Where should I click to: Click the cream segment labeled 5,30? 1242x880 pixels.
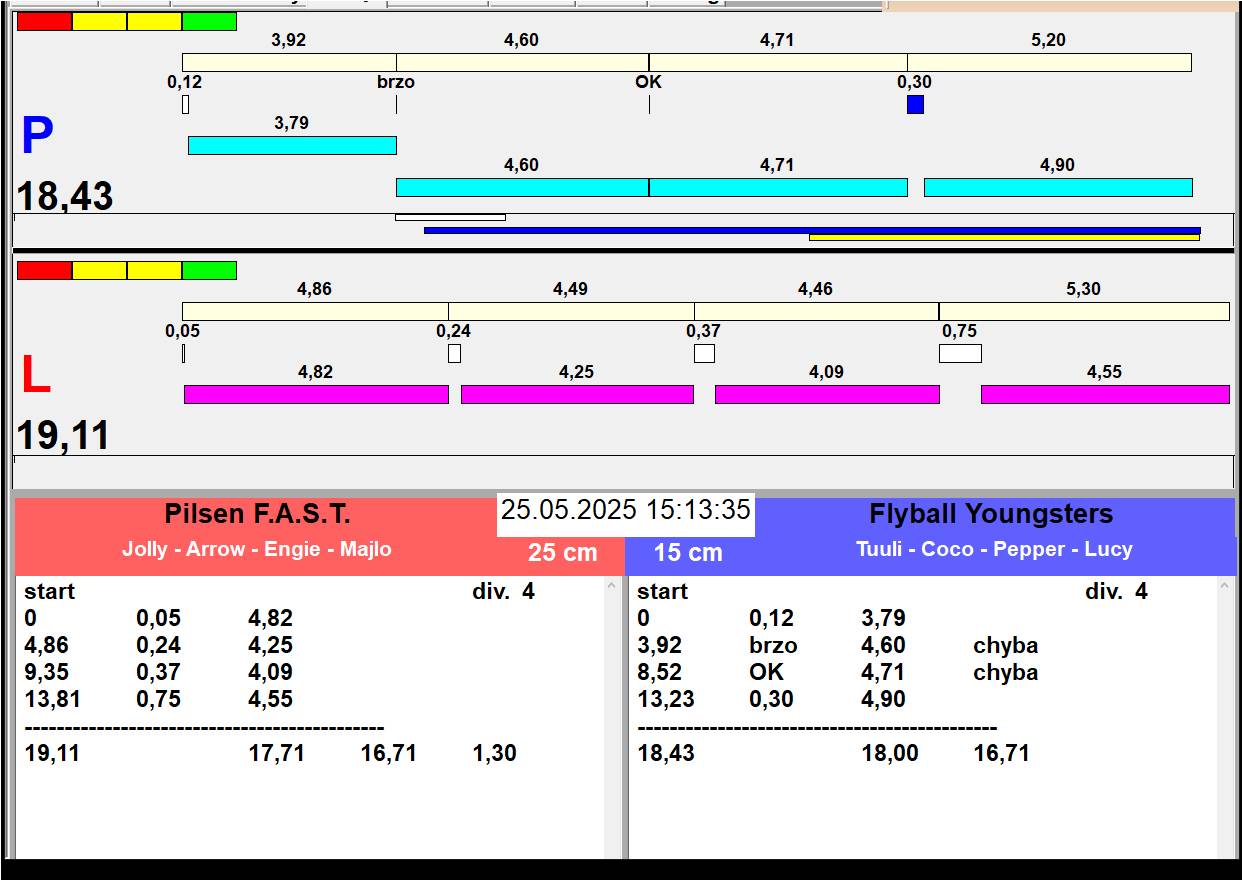[1084, 311]
